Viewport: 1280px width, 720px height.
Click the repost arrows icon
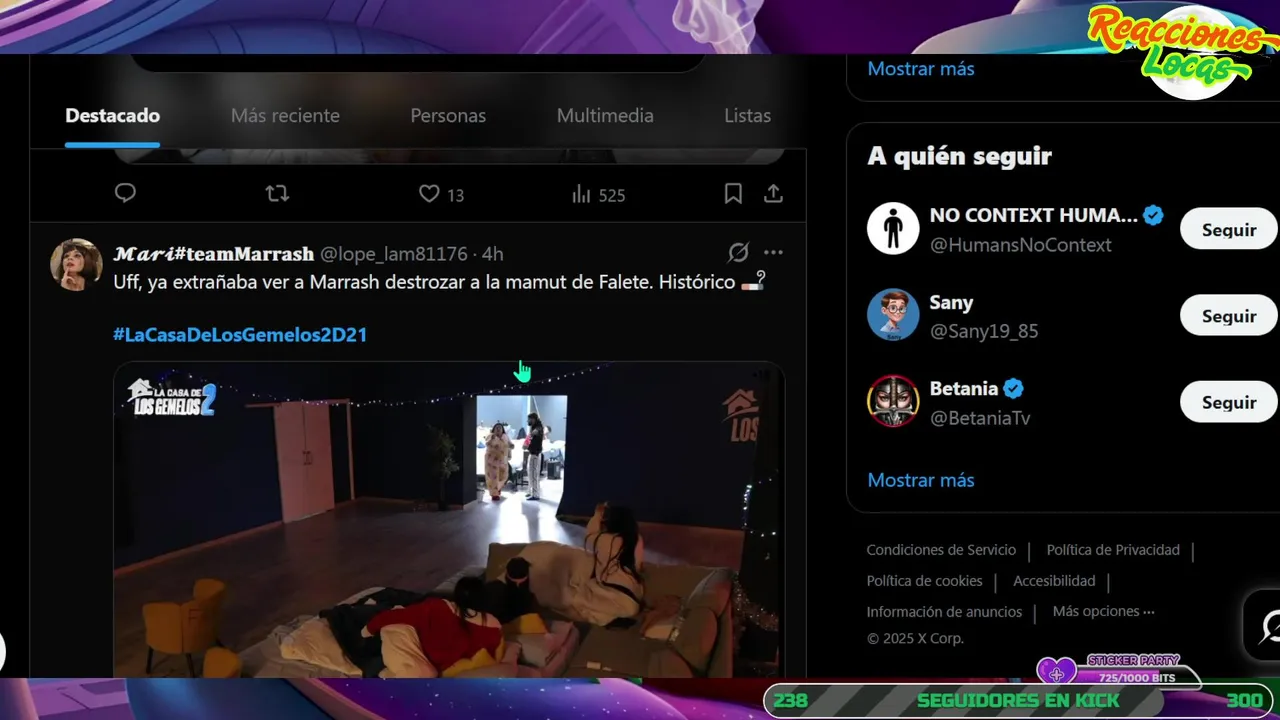(x=277, y=193)
